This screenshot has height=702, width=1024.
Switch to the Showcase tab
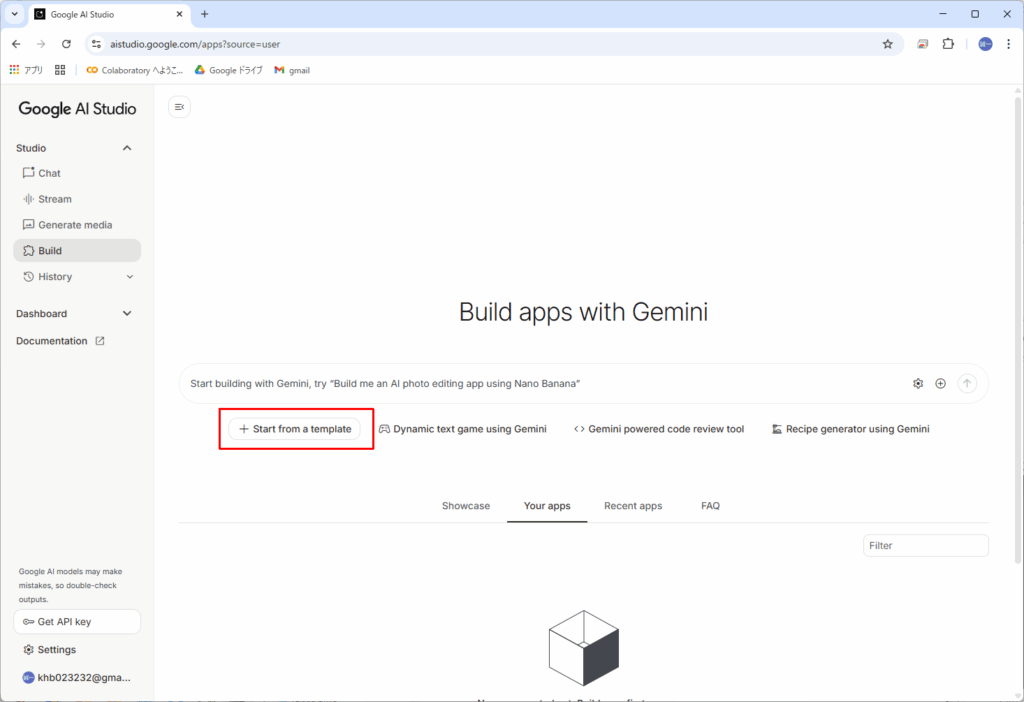click(466, 506)
